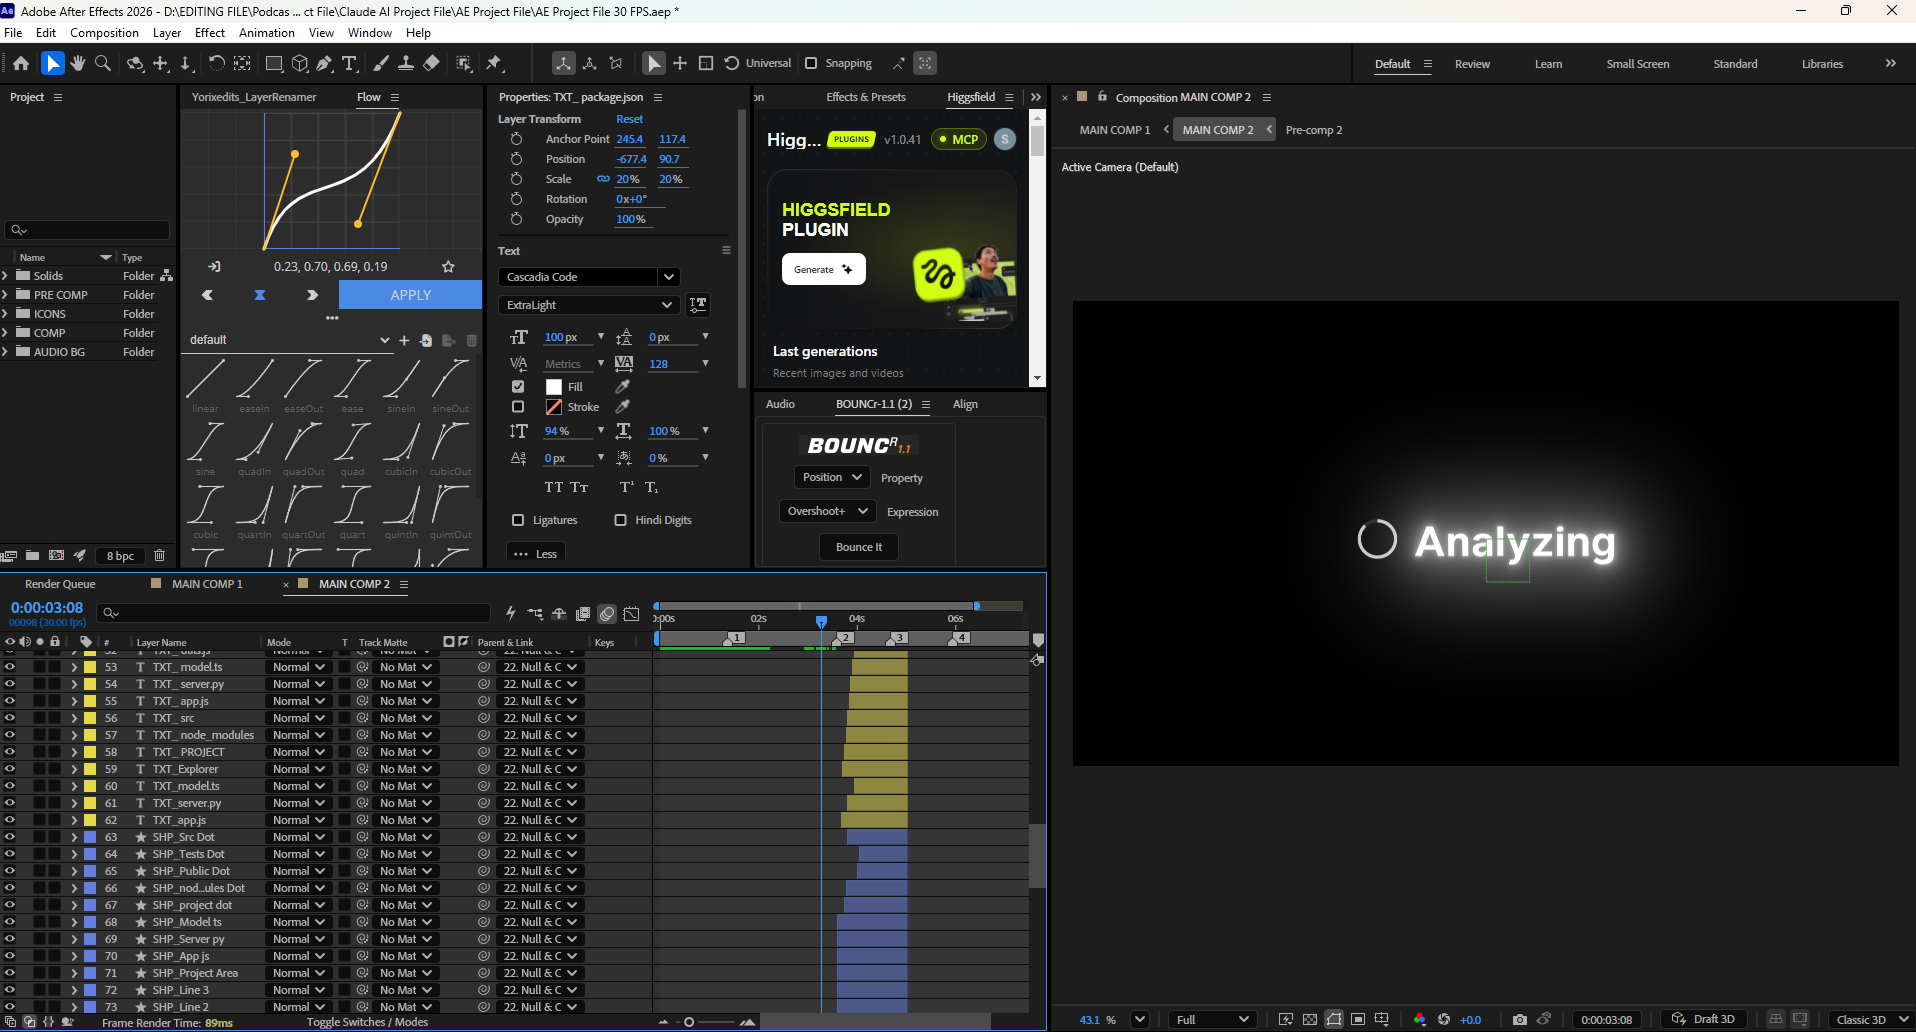This screenshot has height=1032, width=1916.
Task: Enable the Ligatures checkbox
Action: [x=518, y=520]
